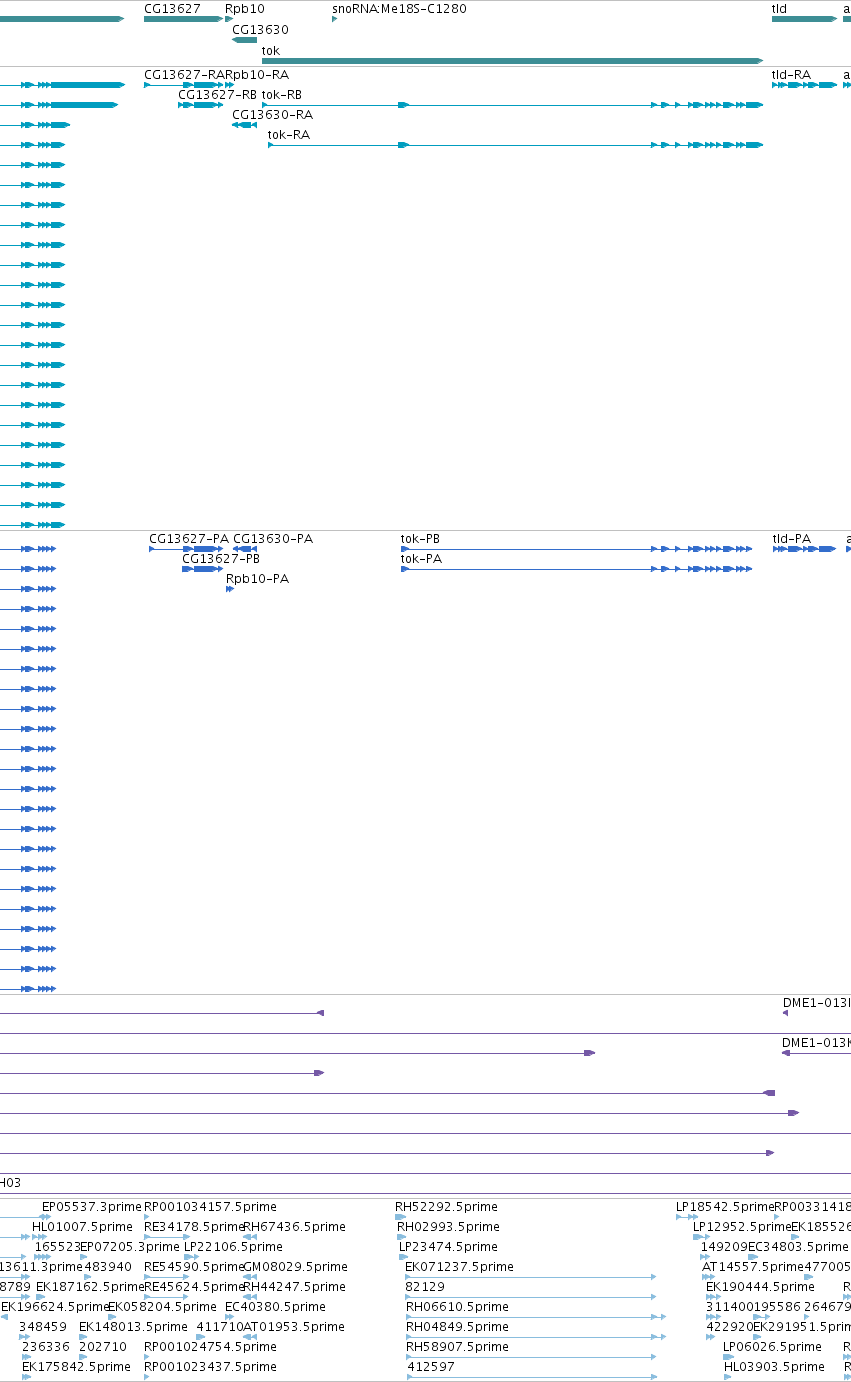Select the feature labeled 412597

coord(432,1367)
